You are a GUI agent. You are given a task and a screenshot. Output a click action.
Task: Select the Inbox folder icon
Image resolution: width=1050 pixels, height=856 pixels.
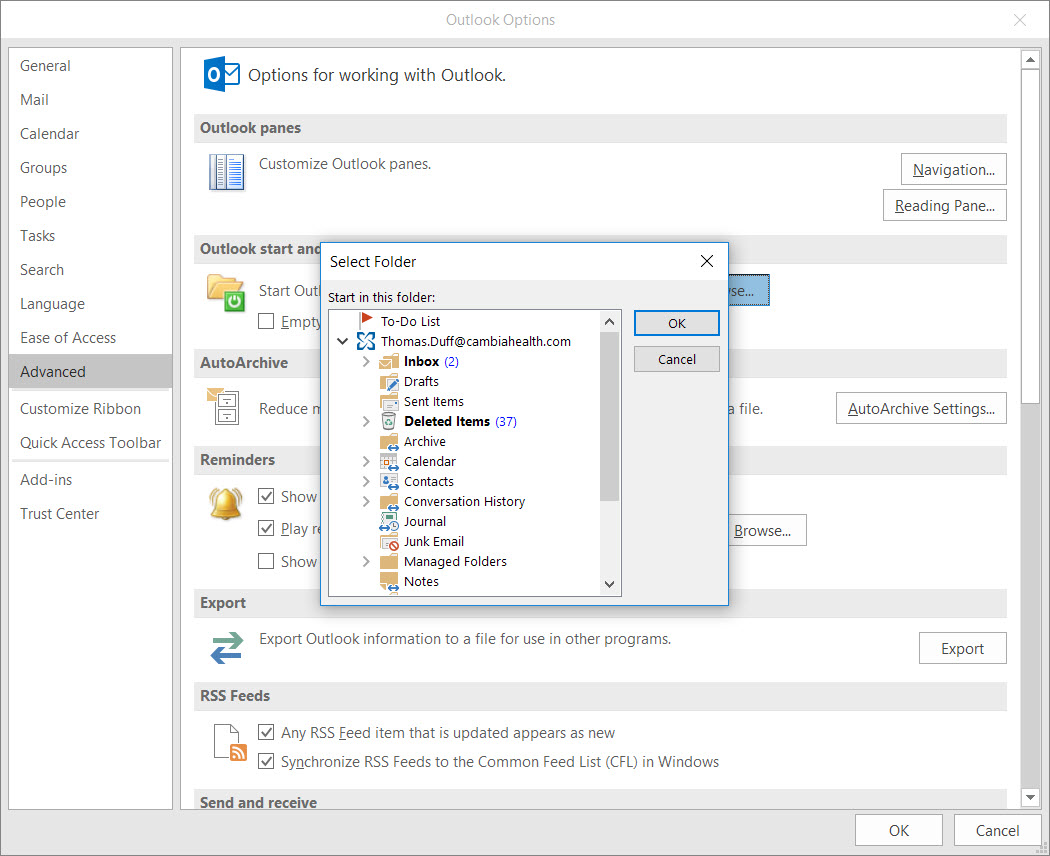(389, 361)
